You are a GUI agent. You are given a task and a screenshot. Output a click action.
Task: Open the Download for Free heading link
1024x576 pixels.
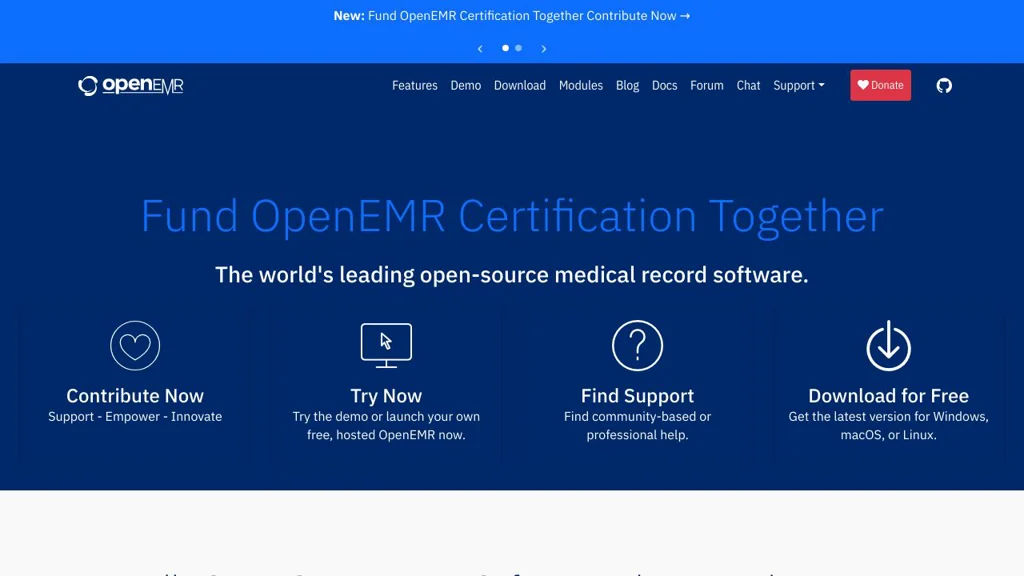pos(888,396)
